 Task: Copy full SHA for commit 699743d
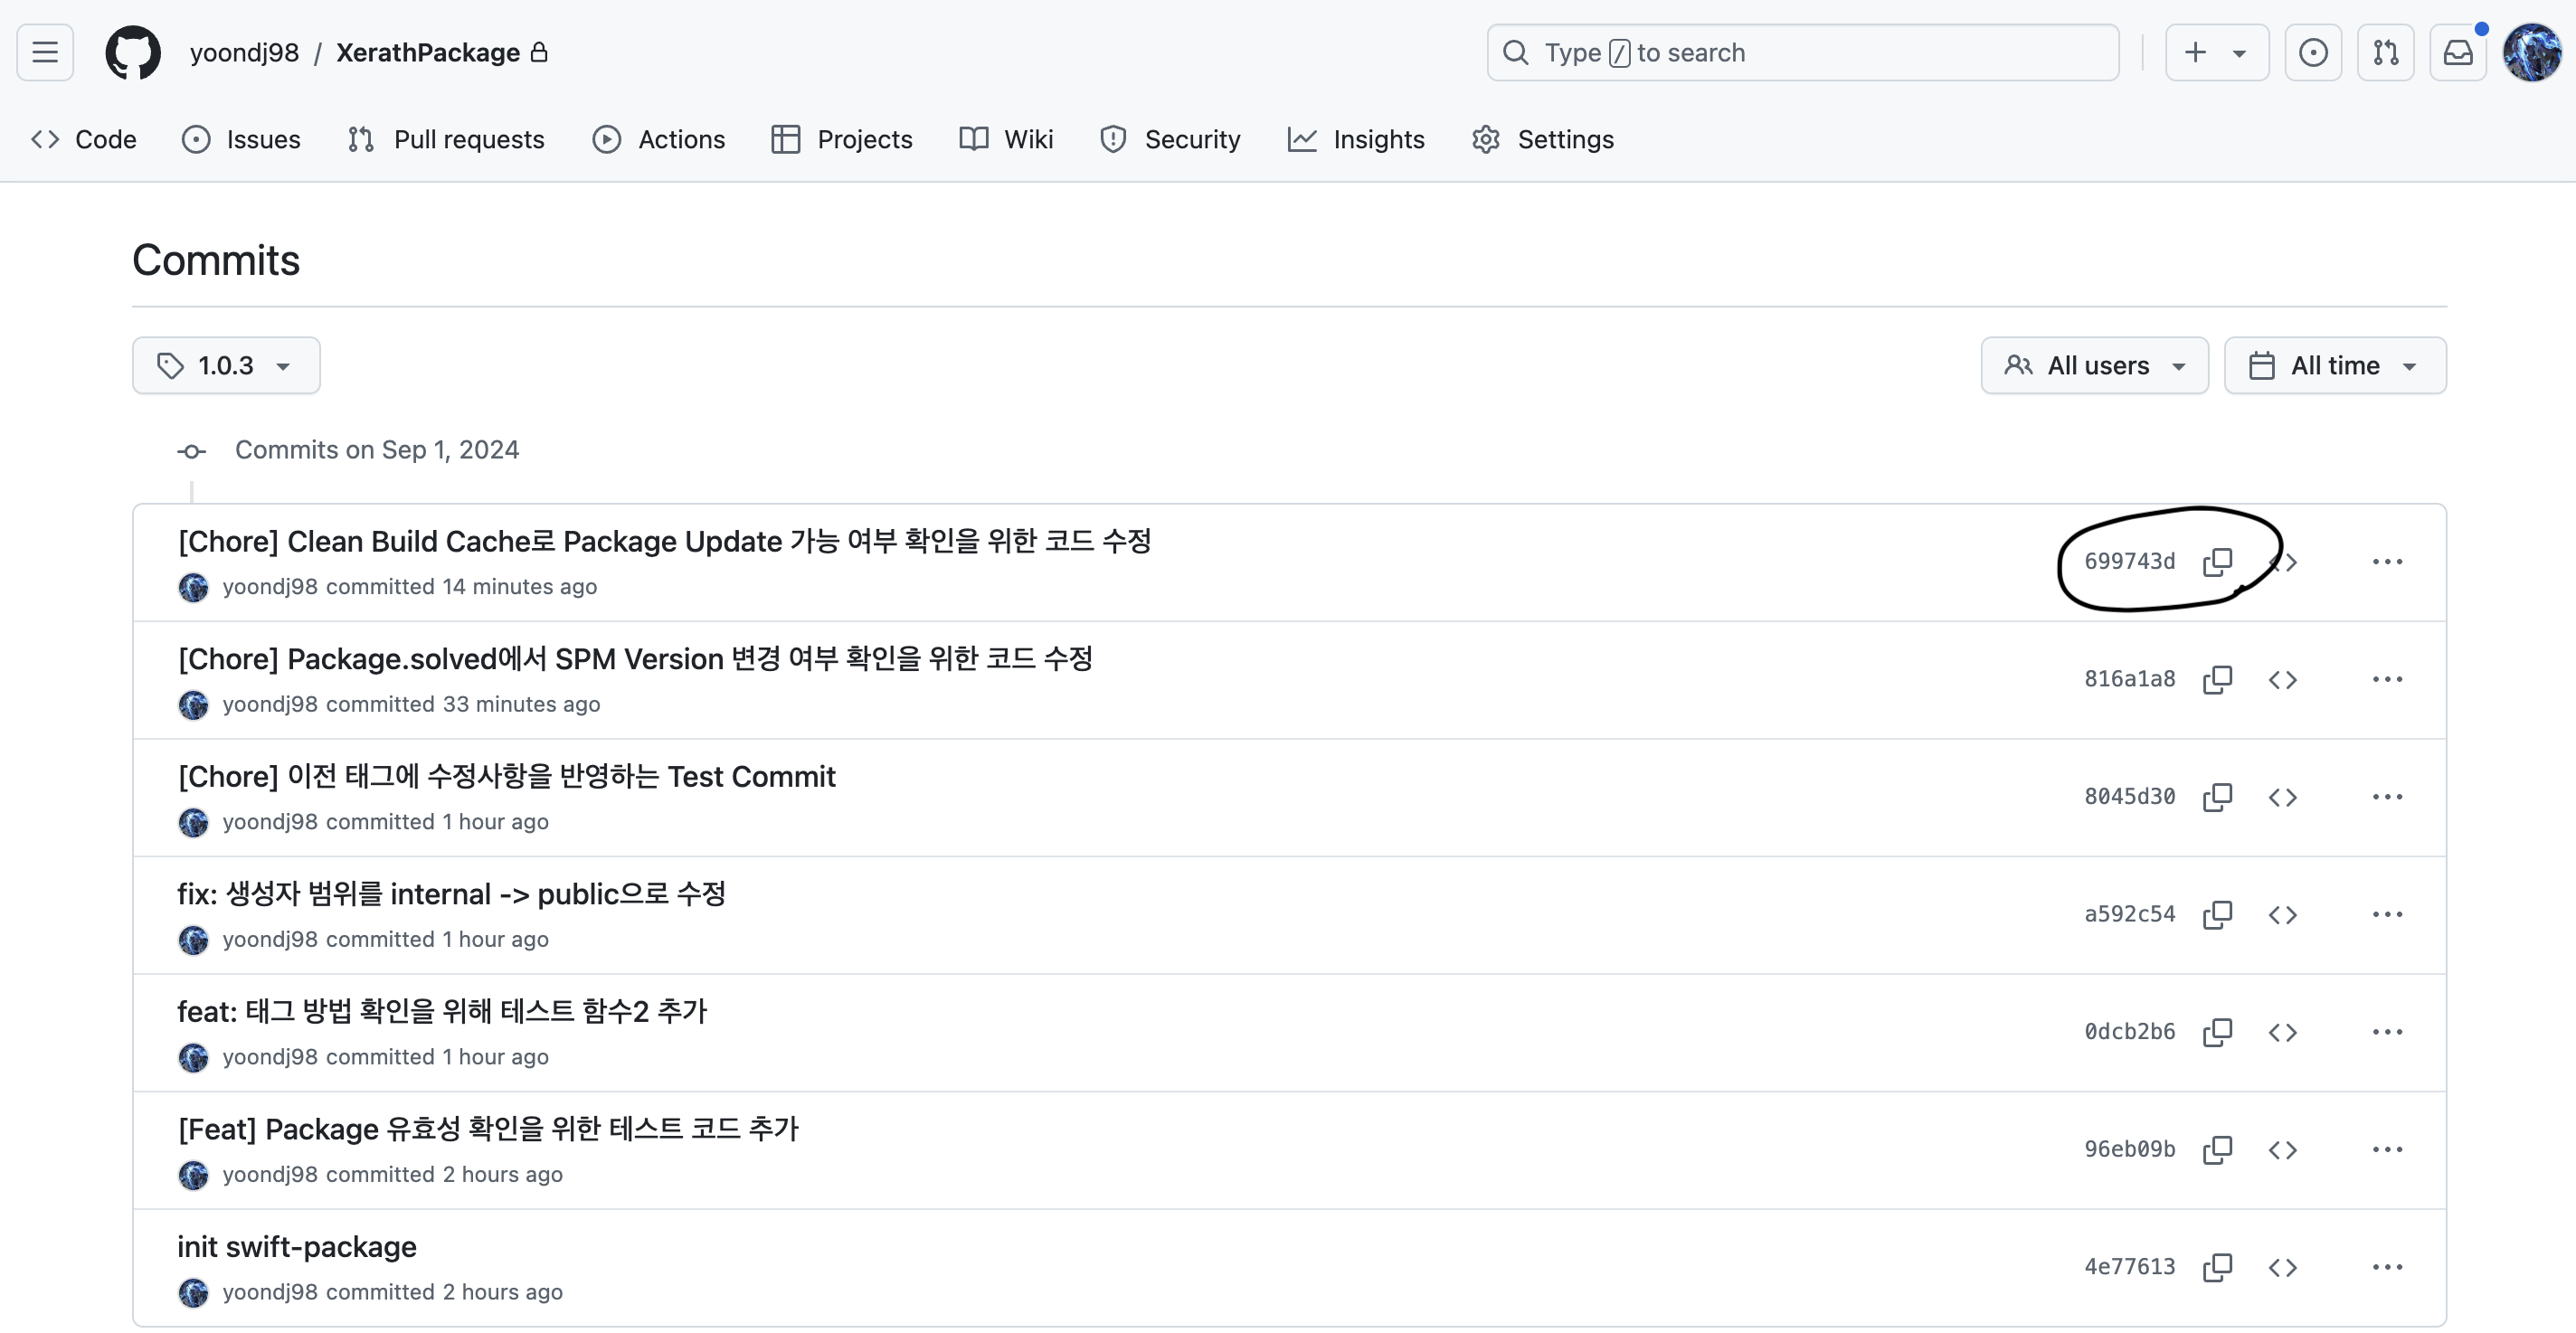click(2217, 561)
